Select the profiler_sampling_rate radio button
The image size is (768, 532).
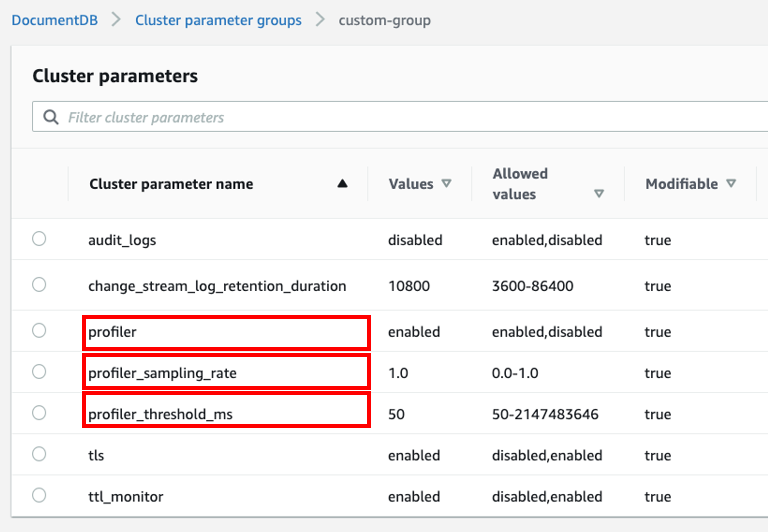[x=39, y=372]
